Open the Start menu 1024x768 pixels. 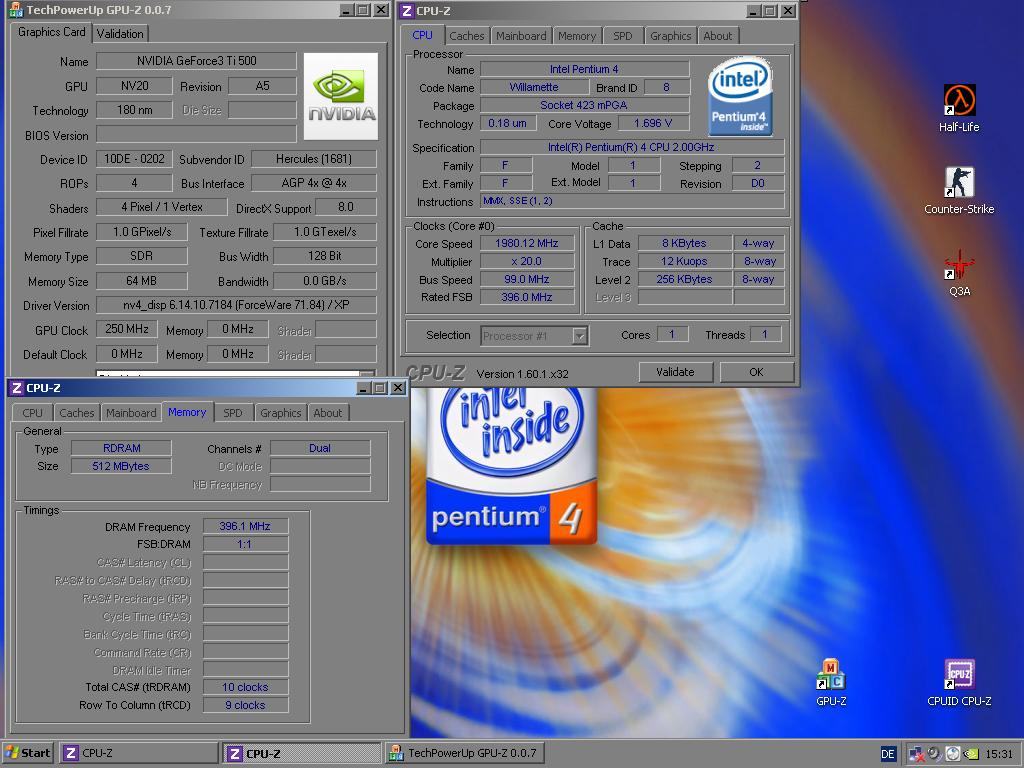pyautogui.click(x=27, y=752)
